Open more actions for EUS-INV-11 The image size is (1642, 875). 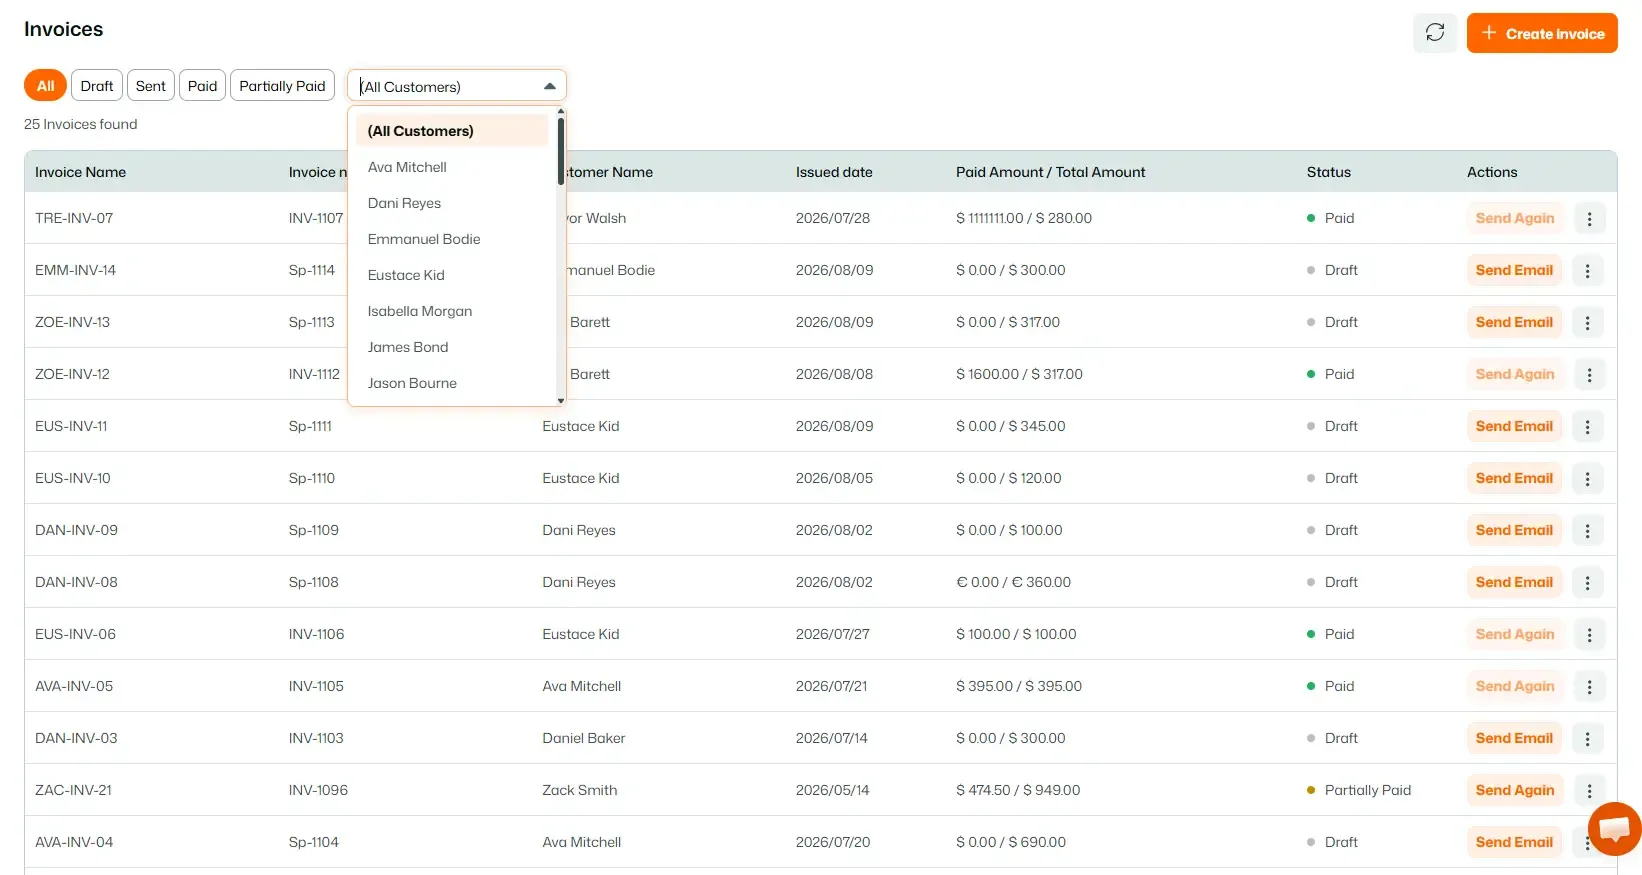click(1588, 426)
